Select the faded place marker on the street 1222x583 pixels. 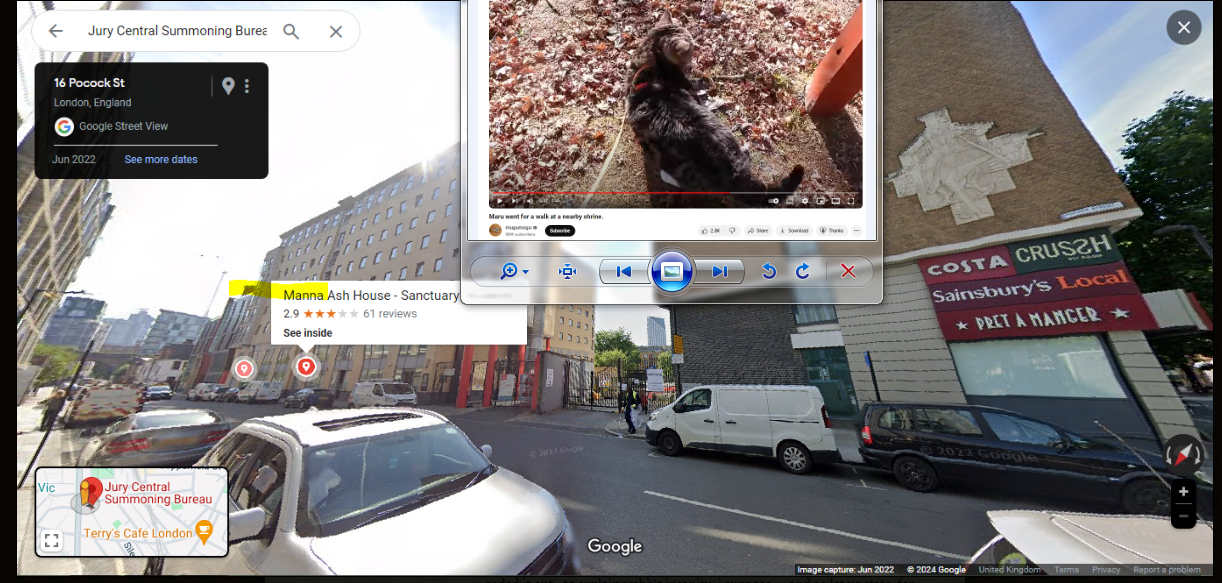pos(244,369)
